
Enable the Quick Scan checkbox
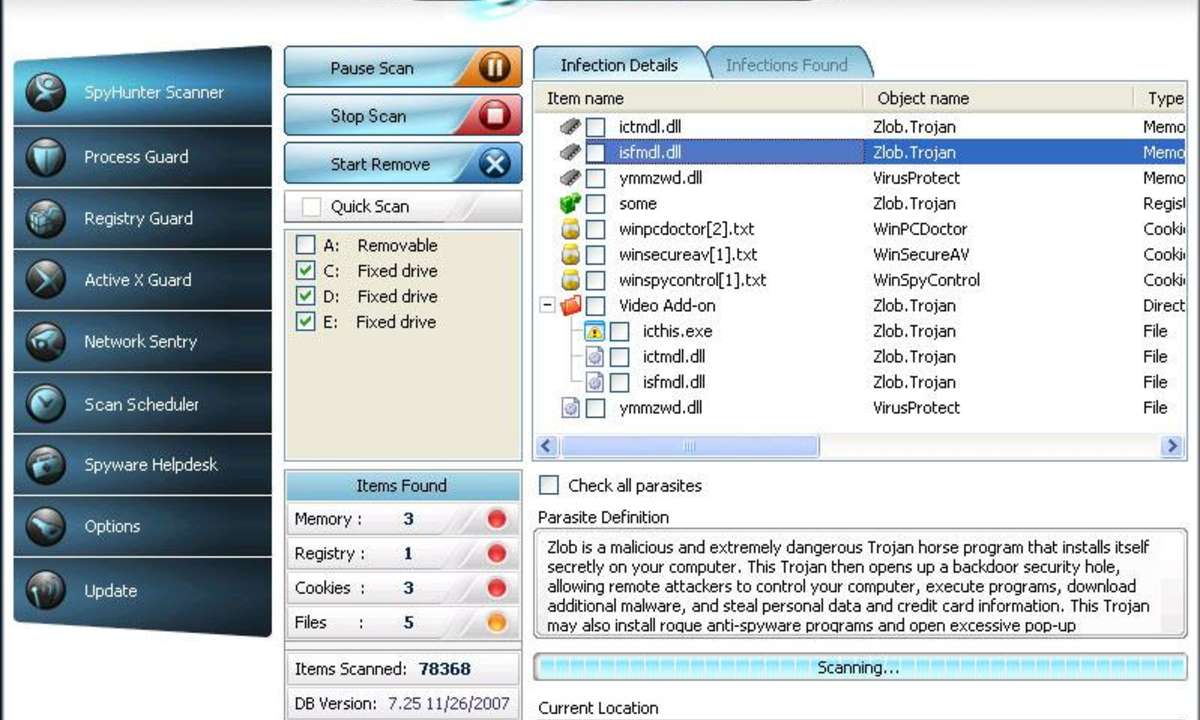[x=312, y=207]
